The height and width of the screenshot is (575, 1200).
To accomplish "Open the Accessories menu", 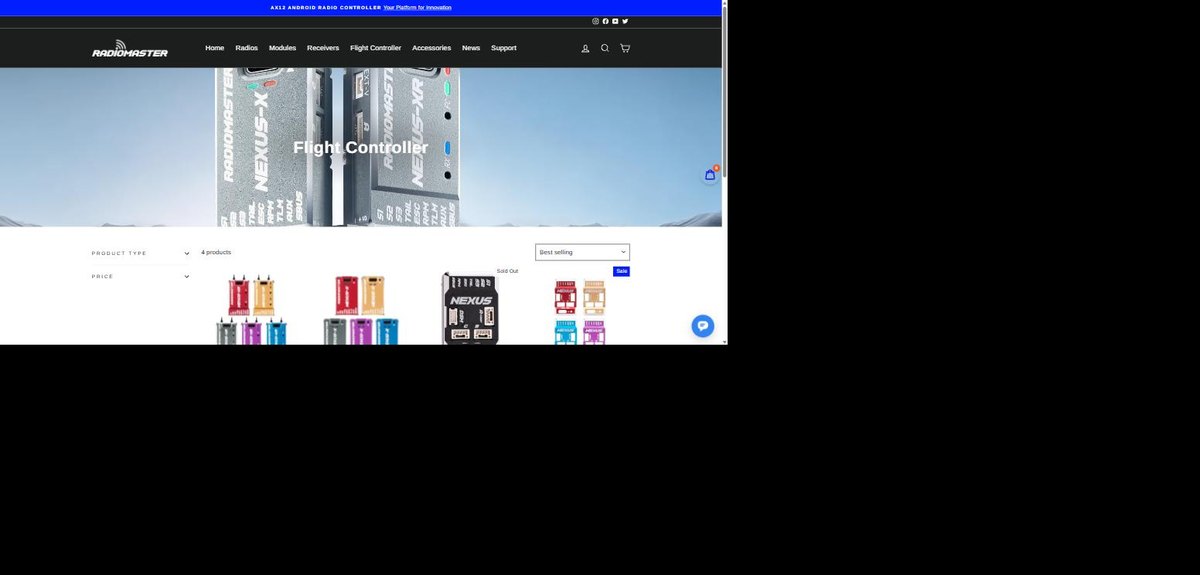I will tap(431, 48).
